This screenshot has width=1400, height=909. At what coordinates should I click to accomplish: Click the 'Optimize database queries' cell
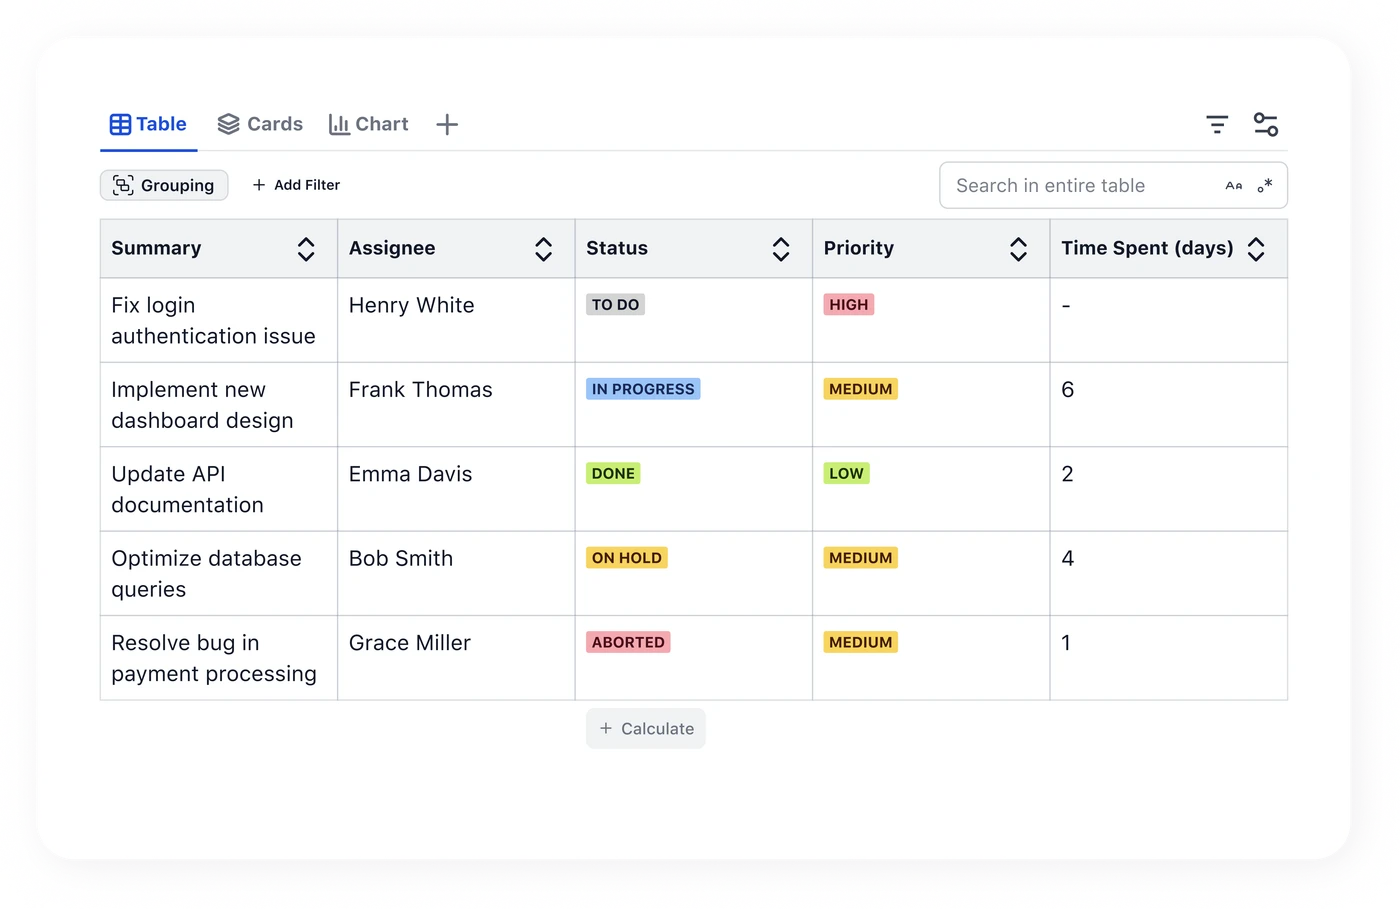219,574
